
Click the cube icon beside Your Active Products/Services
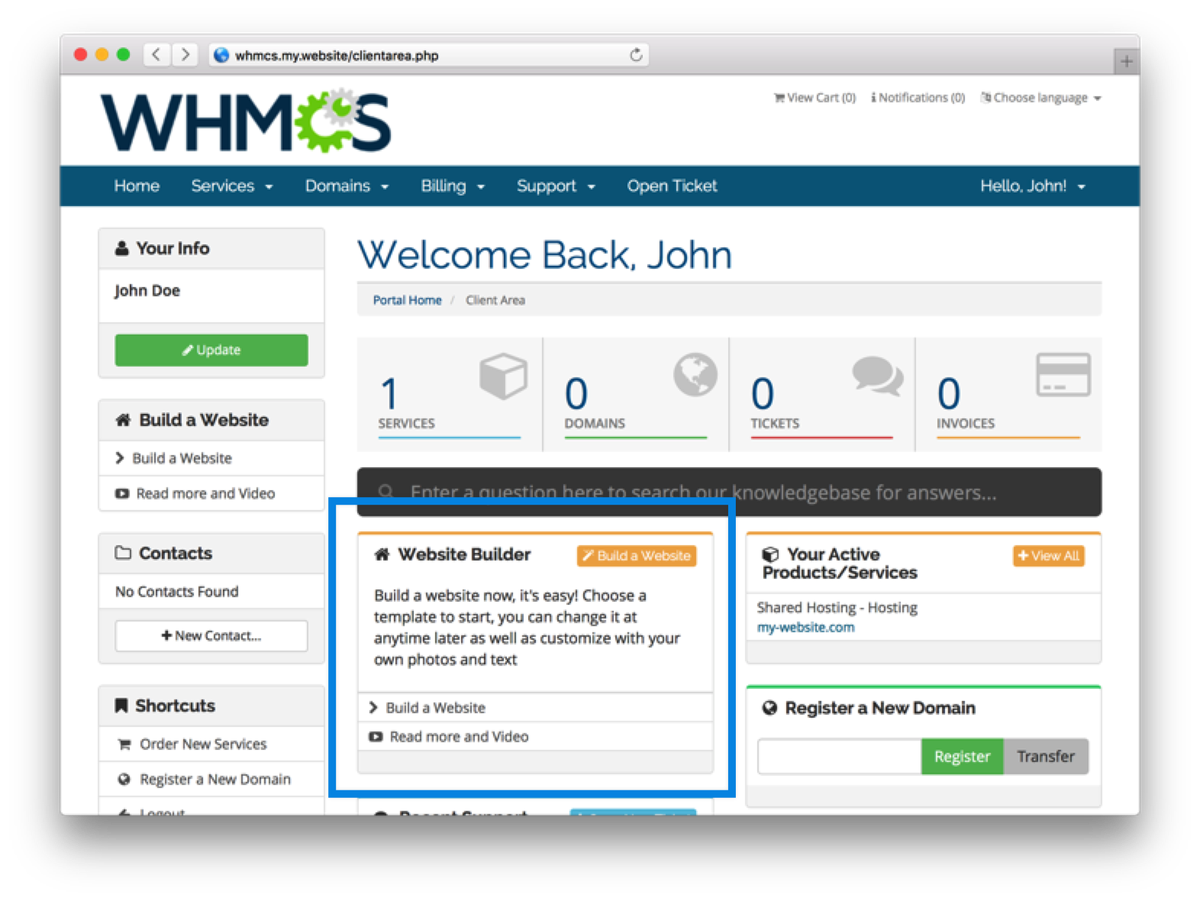770,554
